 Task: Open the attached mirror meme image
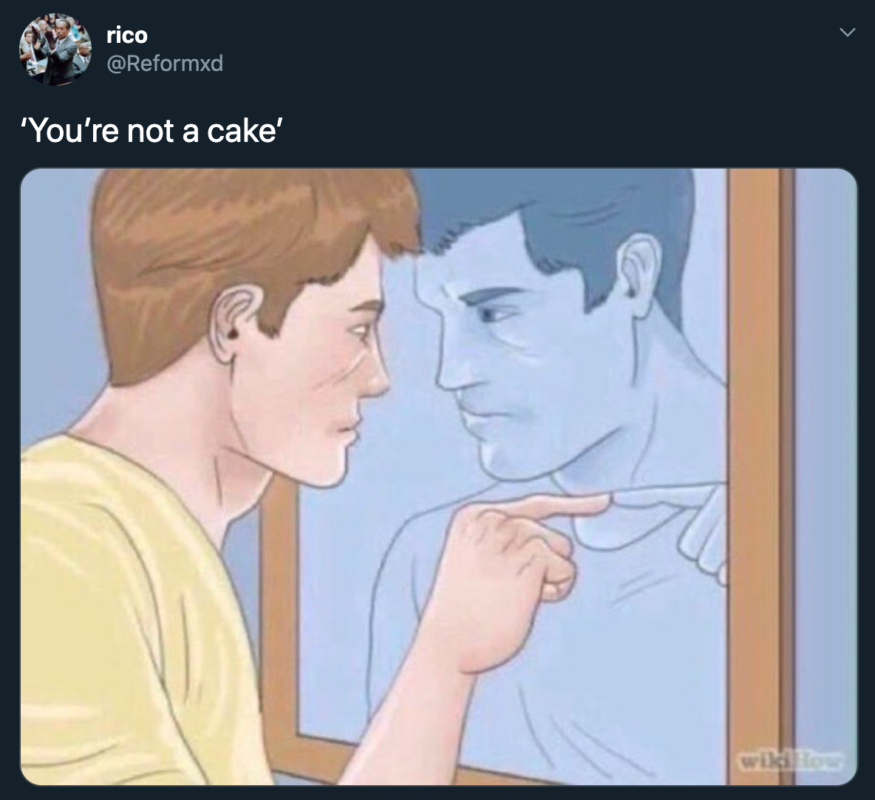tap(439, 477)
